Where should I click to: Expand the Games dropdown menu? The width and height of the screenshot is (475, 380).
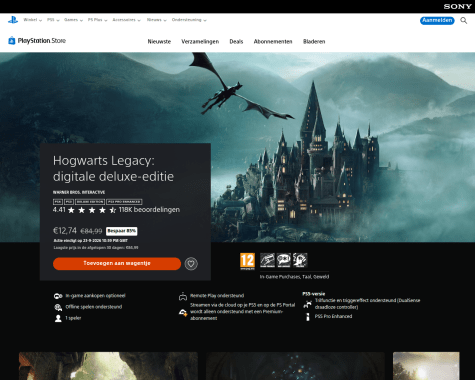point(73,20)
